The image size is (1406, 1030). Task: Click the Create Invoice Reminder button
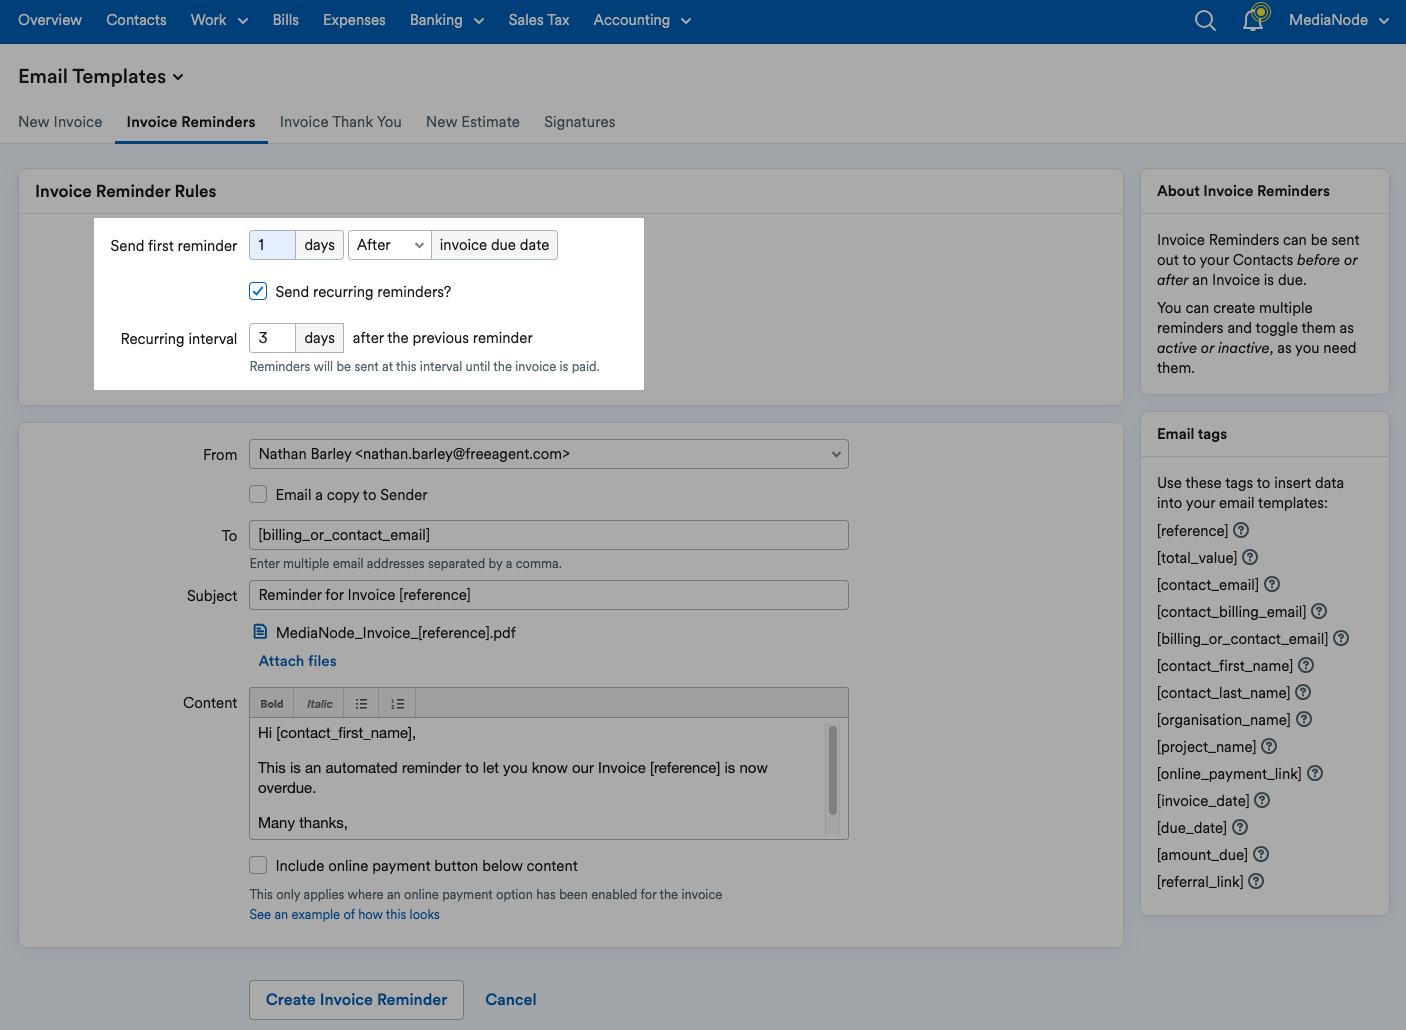click(356, 1000)
